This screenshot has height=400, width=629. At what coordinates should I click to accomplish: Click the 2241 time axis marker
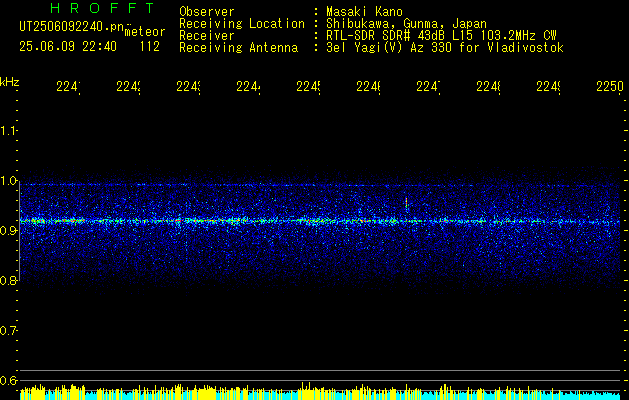68,87
